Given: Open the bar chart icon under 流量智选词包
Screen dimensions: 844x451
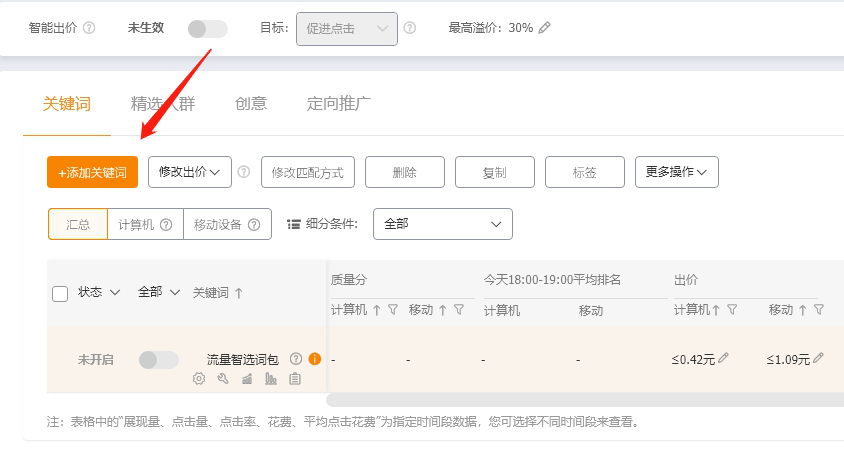Looking at the screenshot, I should click(271, 379).
